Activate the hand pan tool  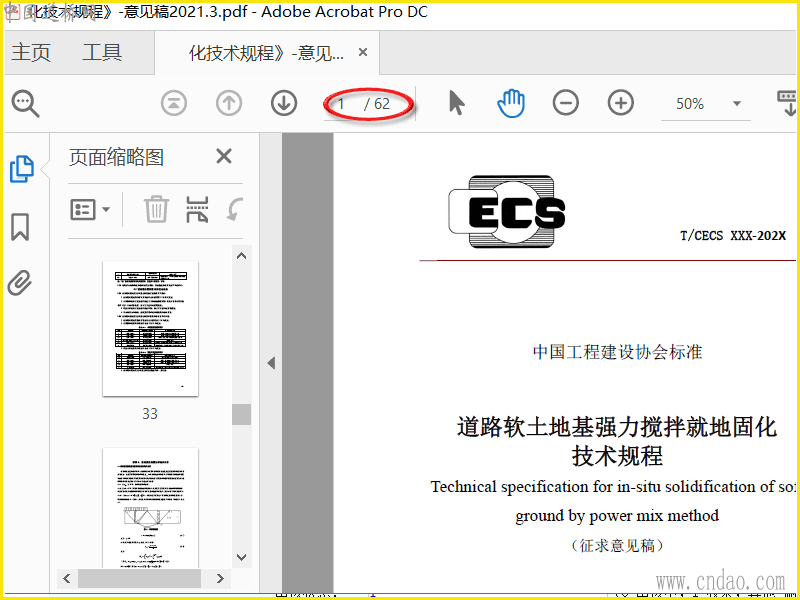(x=511, y=104)
